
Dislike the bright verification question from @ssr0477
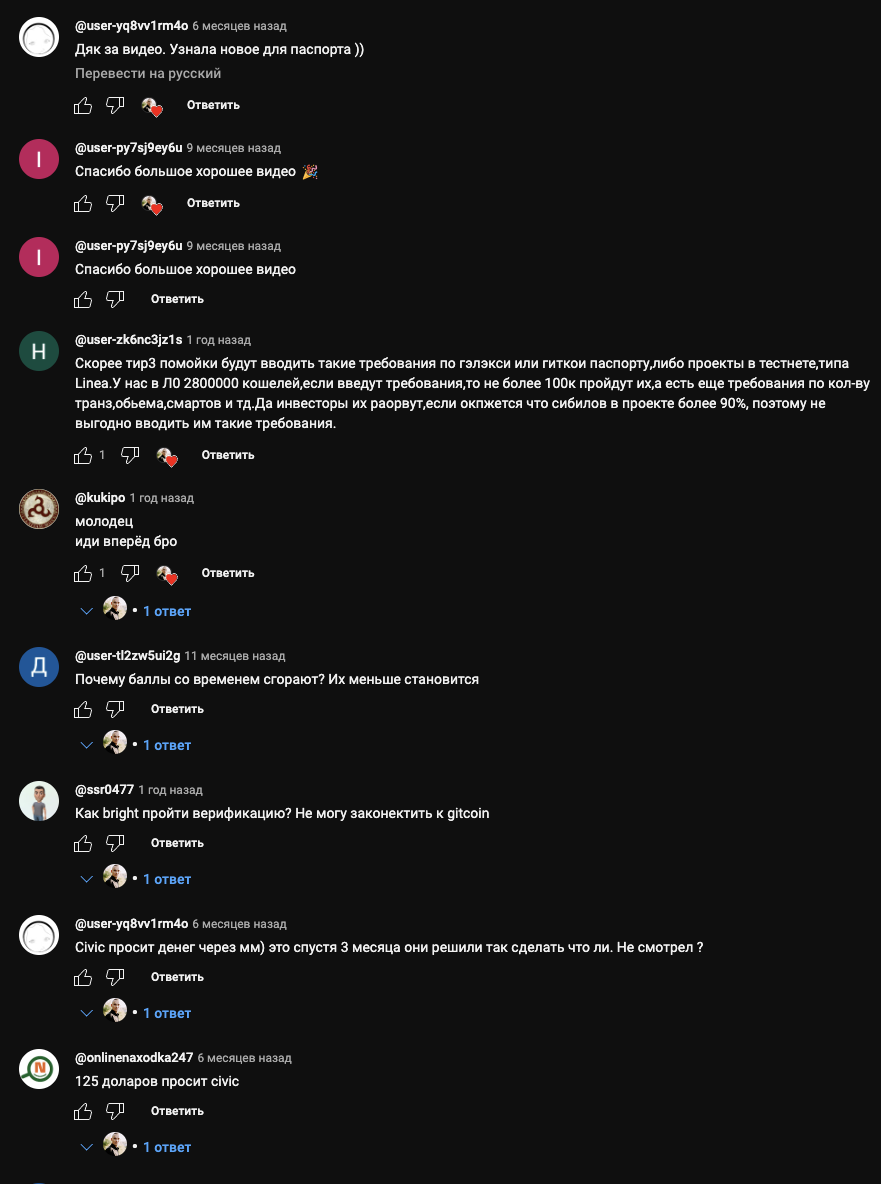coord(115,843)
